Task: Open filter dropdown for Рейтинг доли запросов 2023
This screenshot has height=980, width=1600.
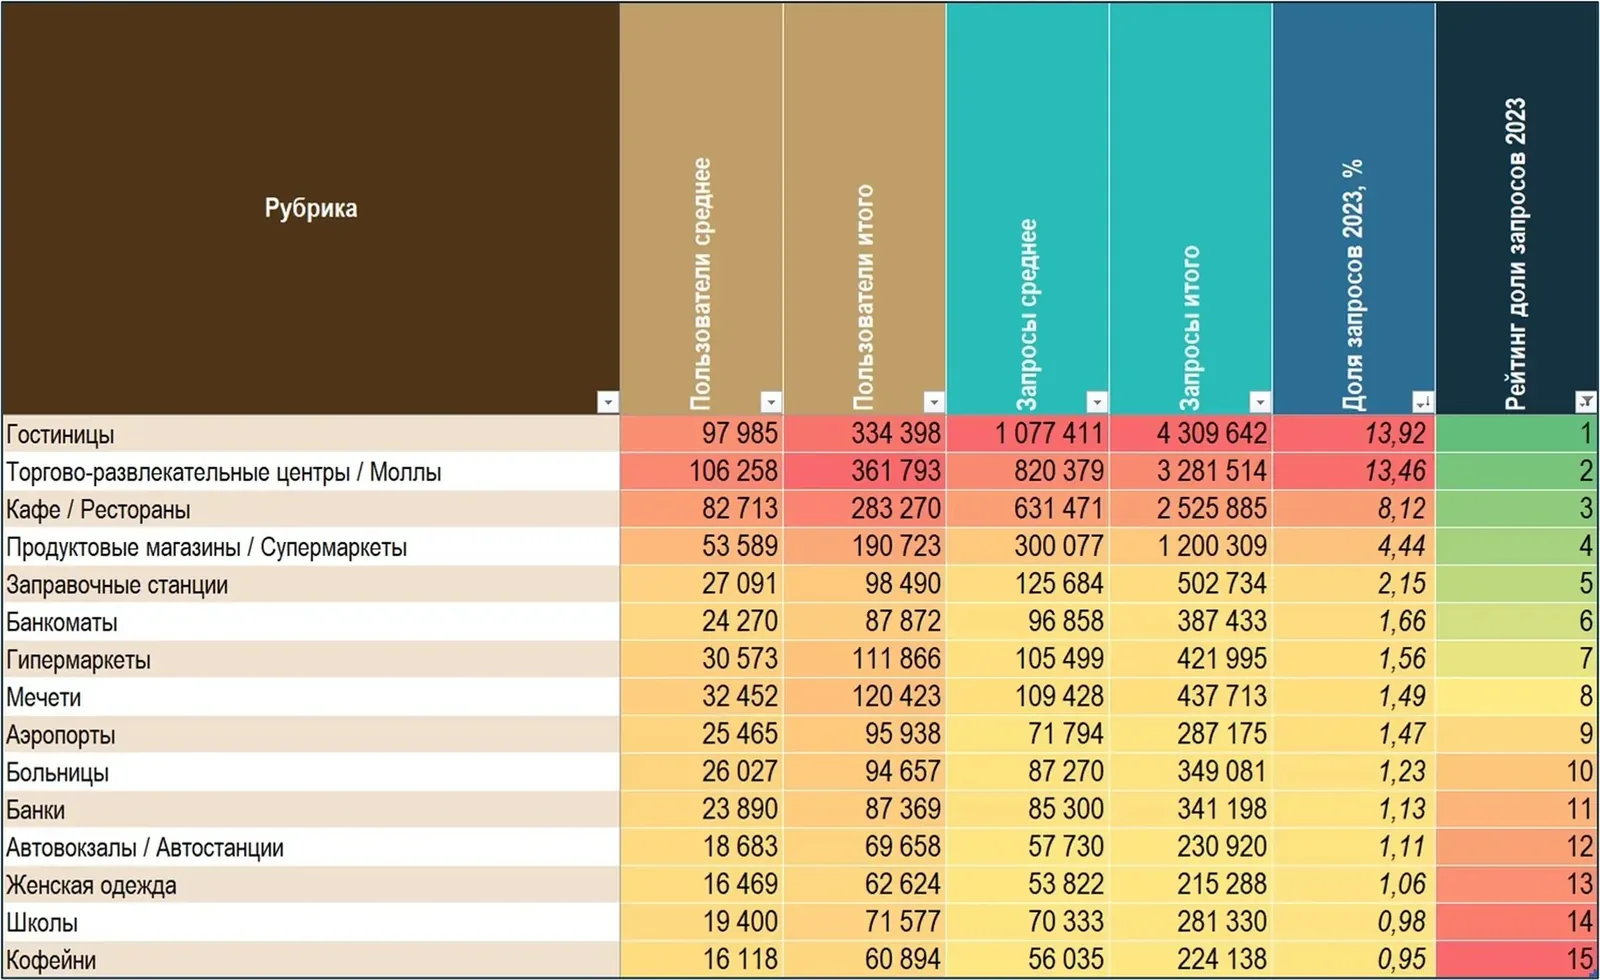Action: click(x=1586, y=402)
